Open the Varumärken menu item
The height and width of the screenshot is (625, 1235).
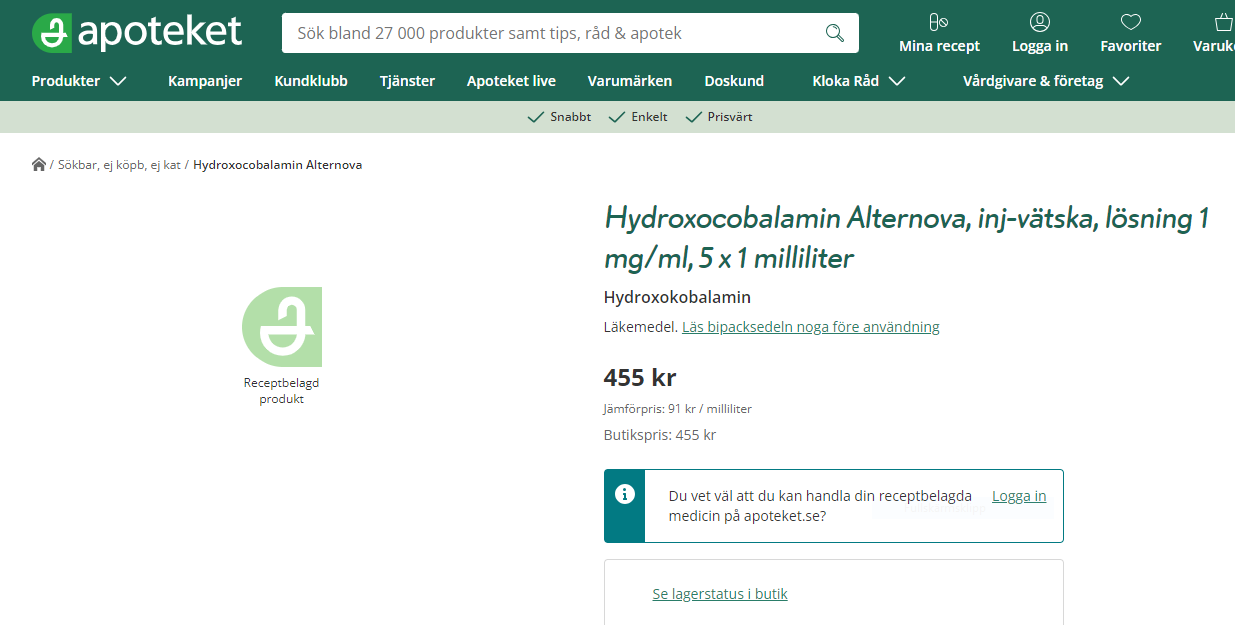(x=630, y=81)
